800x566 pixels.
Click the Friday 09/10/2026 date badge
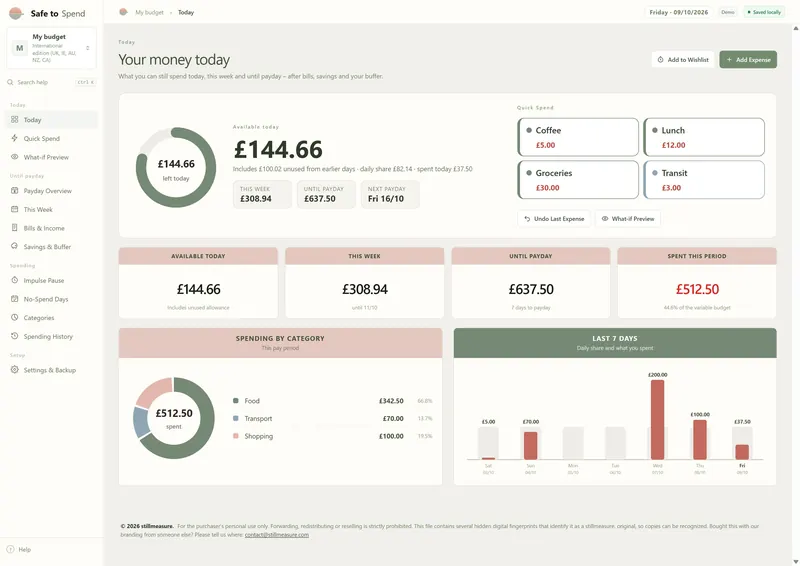coord(679,12)
